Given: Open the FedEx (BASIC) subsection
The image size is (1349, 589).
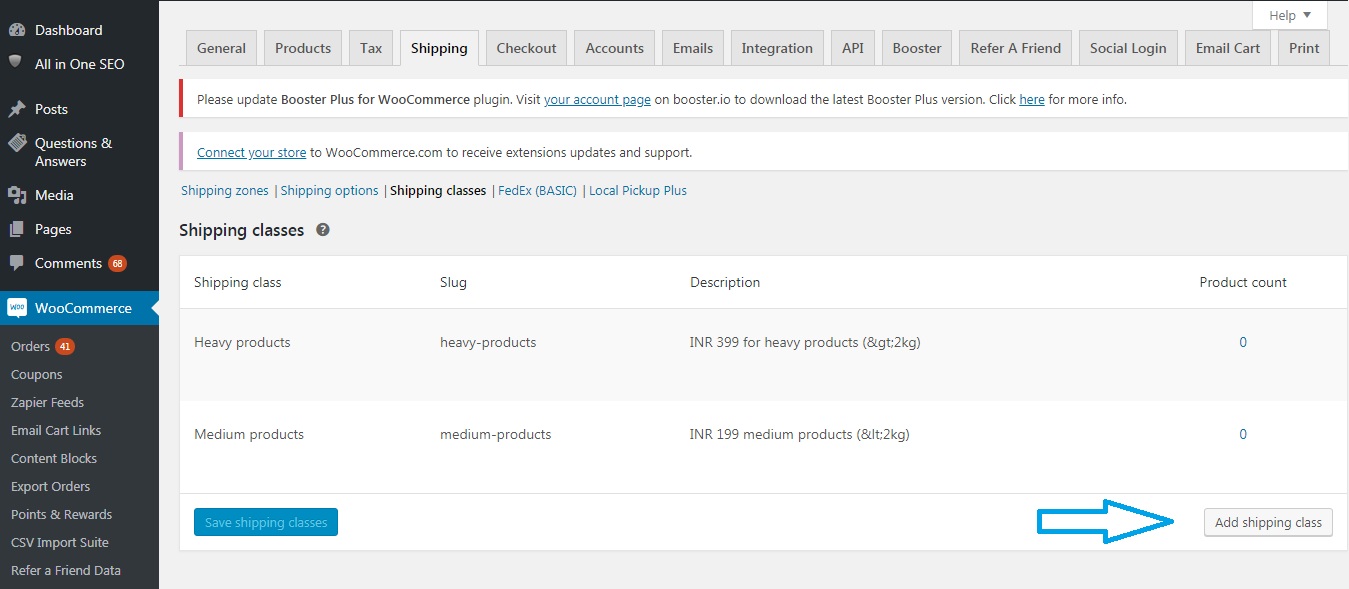Looking at the screenshot, I should tap(538, 190).
